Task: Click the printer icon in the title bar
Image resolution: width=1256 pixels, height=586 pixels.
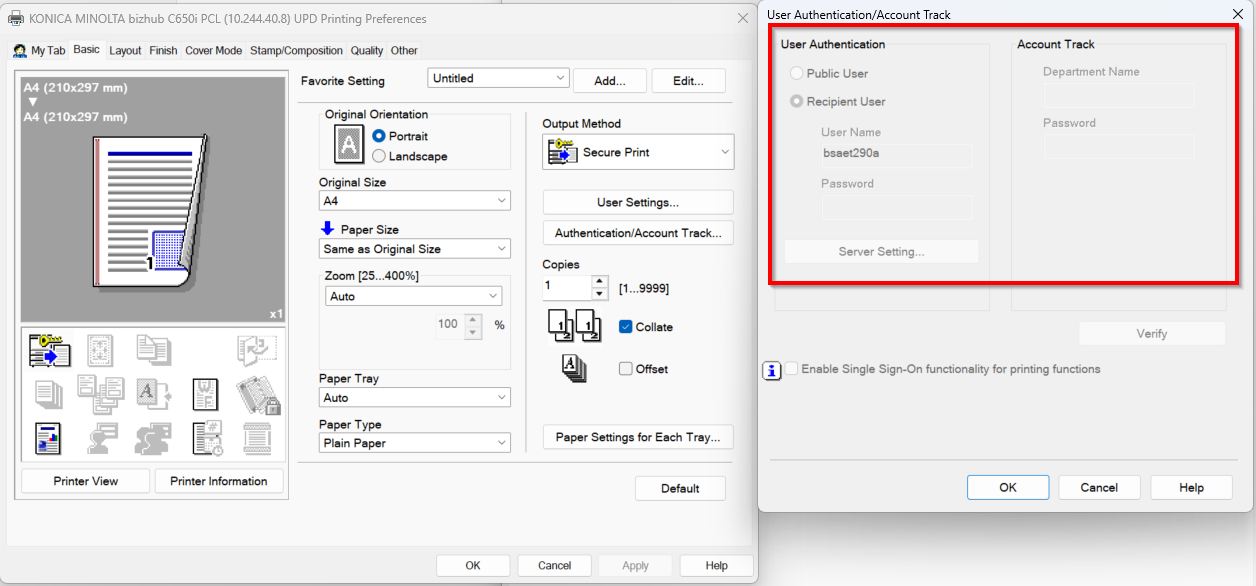Action: tap(15, 19)
